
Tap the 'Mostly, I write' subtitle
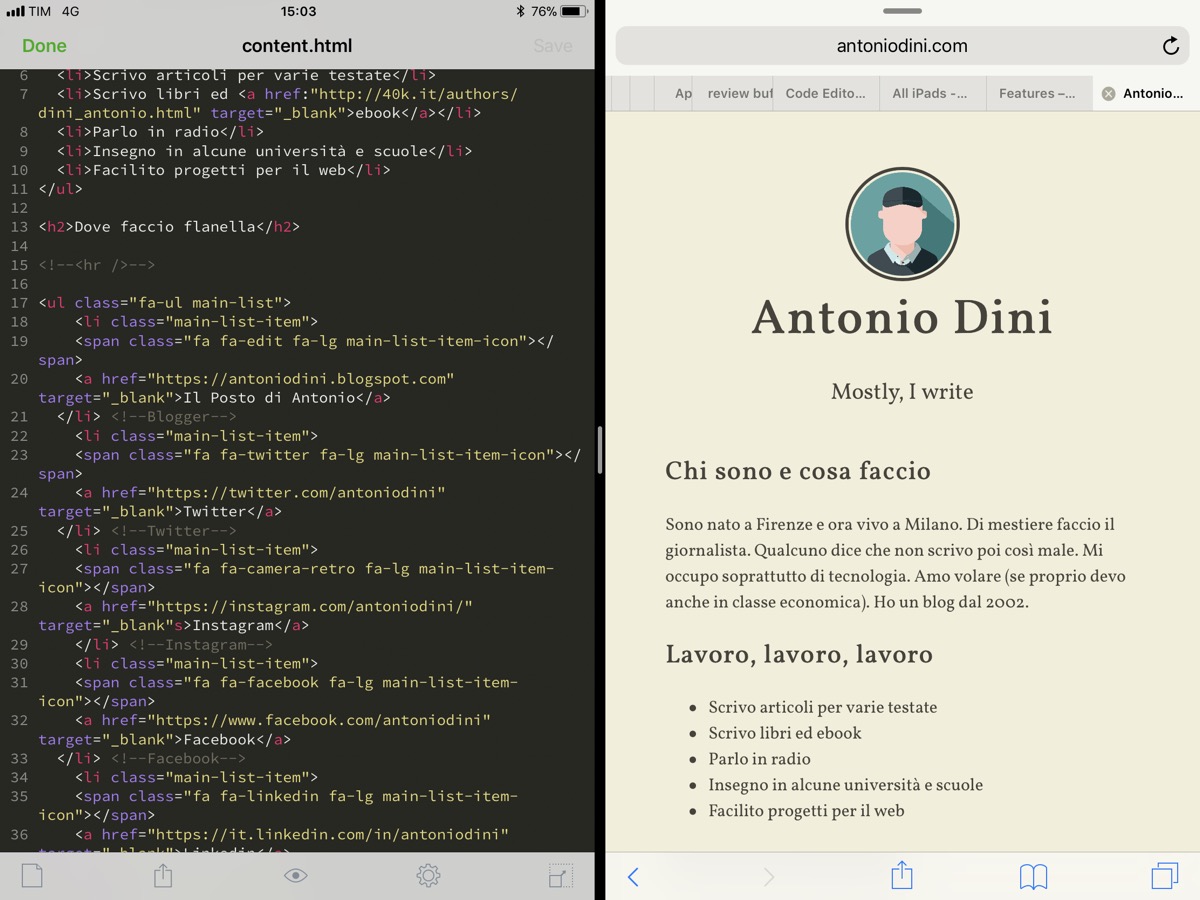(902, 392)
